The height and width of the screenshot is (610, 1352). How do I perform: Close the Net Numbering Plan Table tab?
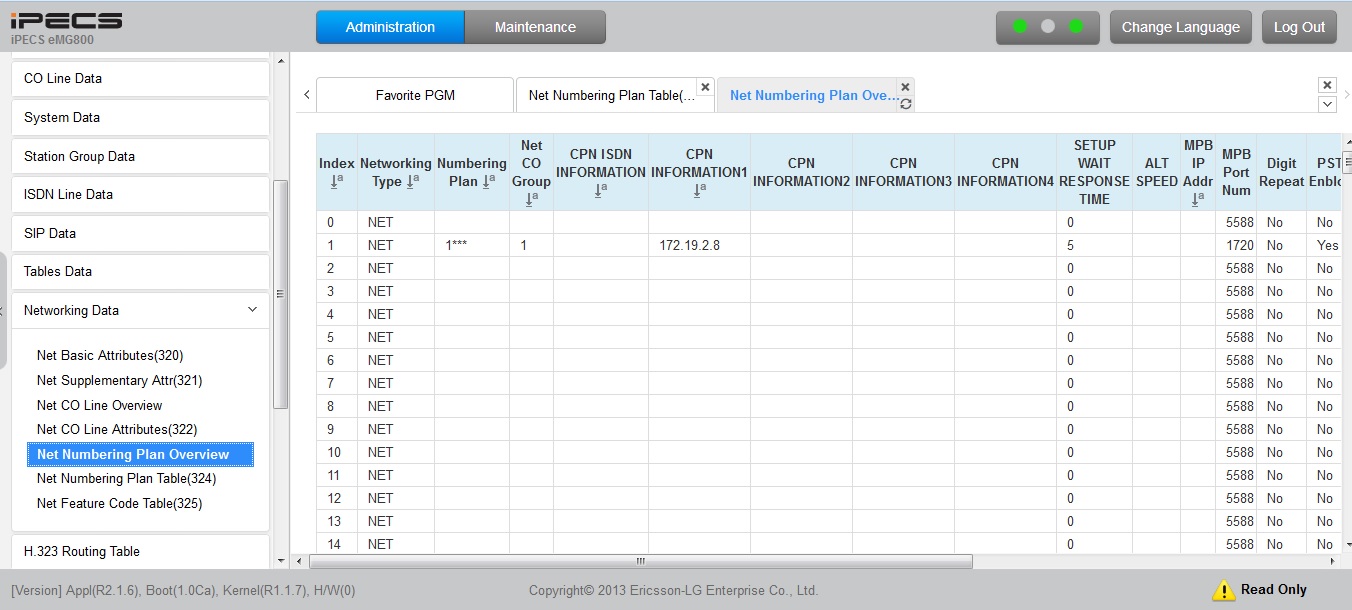tap(705, 87)
